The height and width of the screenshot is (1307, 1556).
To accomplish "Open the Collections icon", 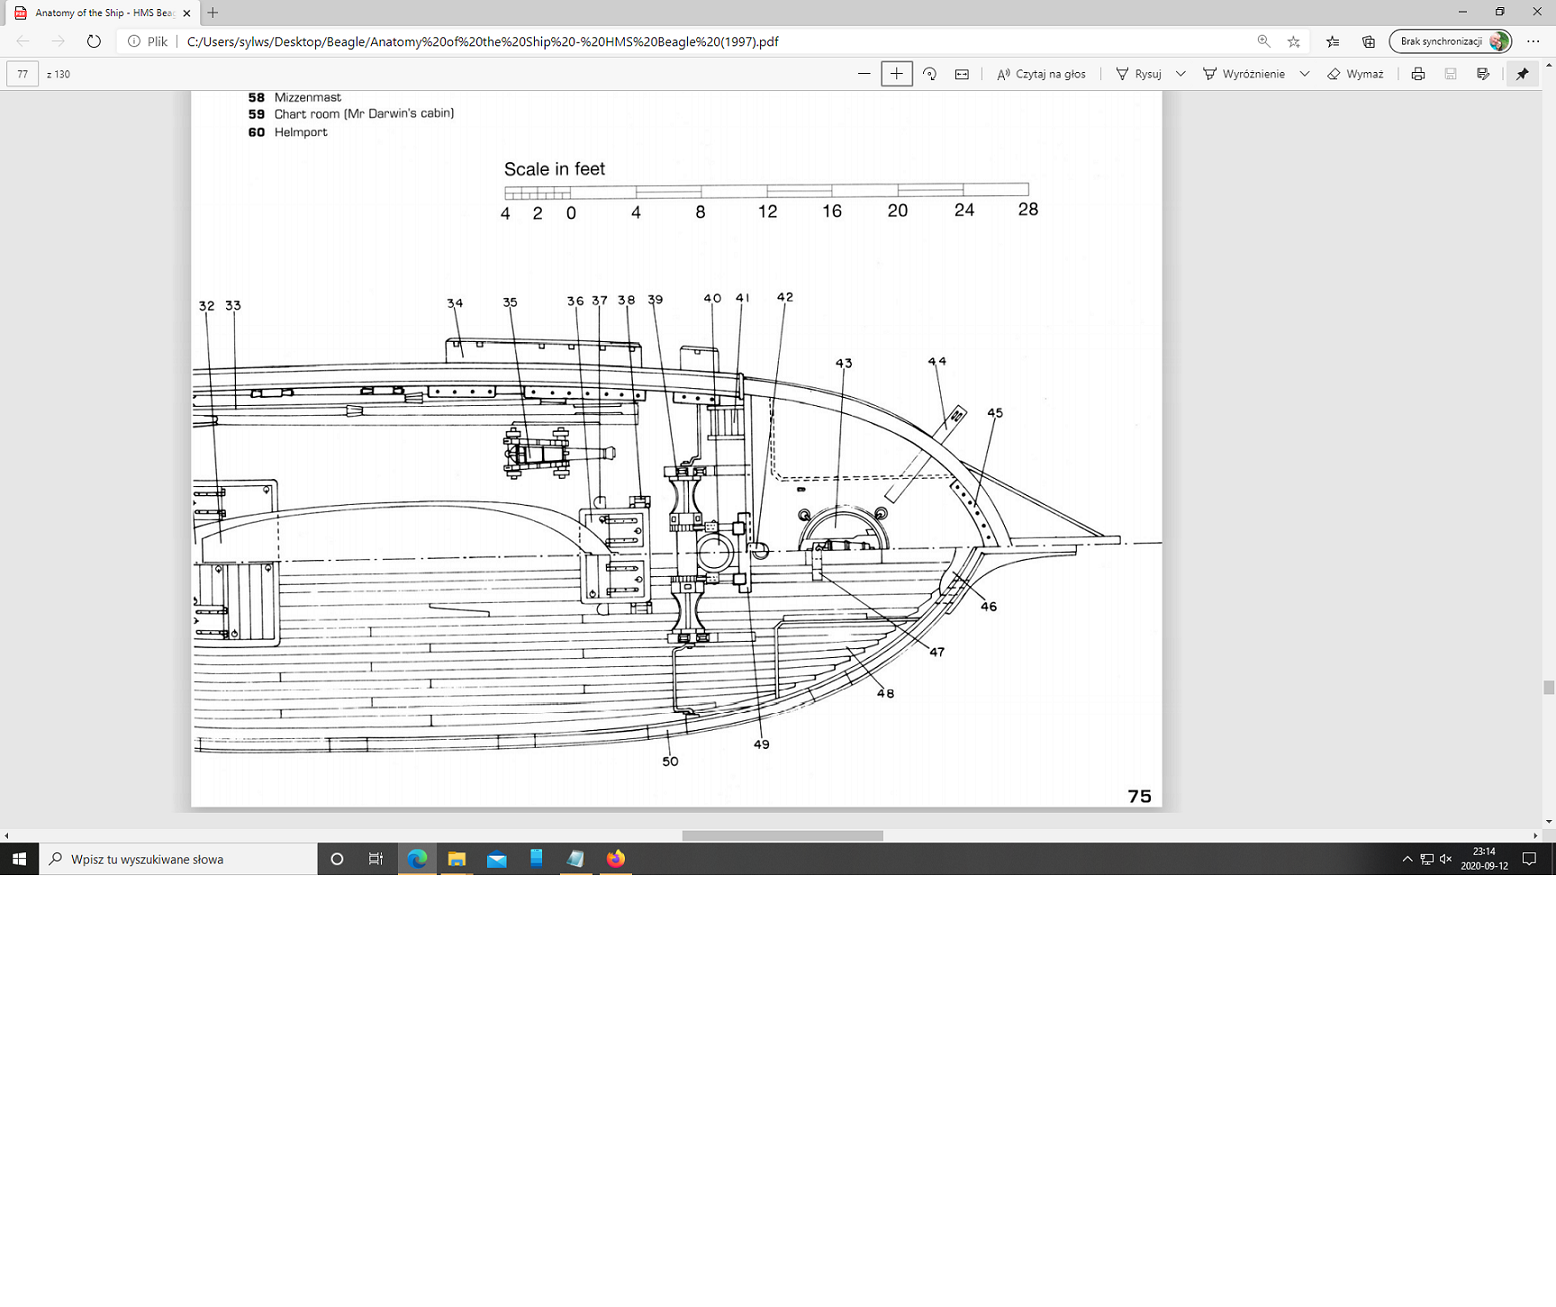I will [1368, 42].
